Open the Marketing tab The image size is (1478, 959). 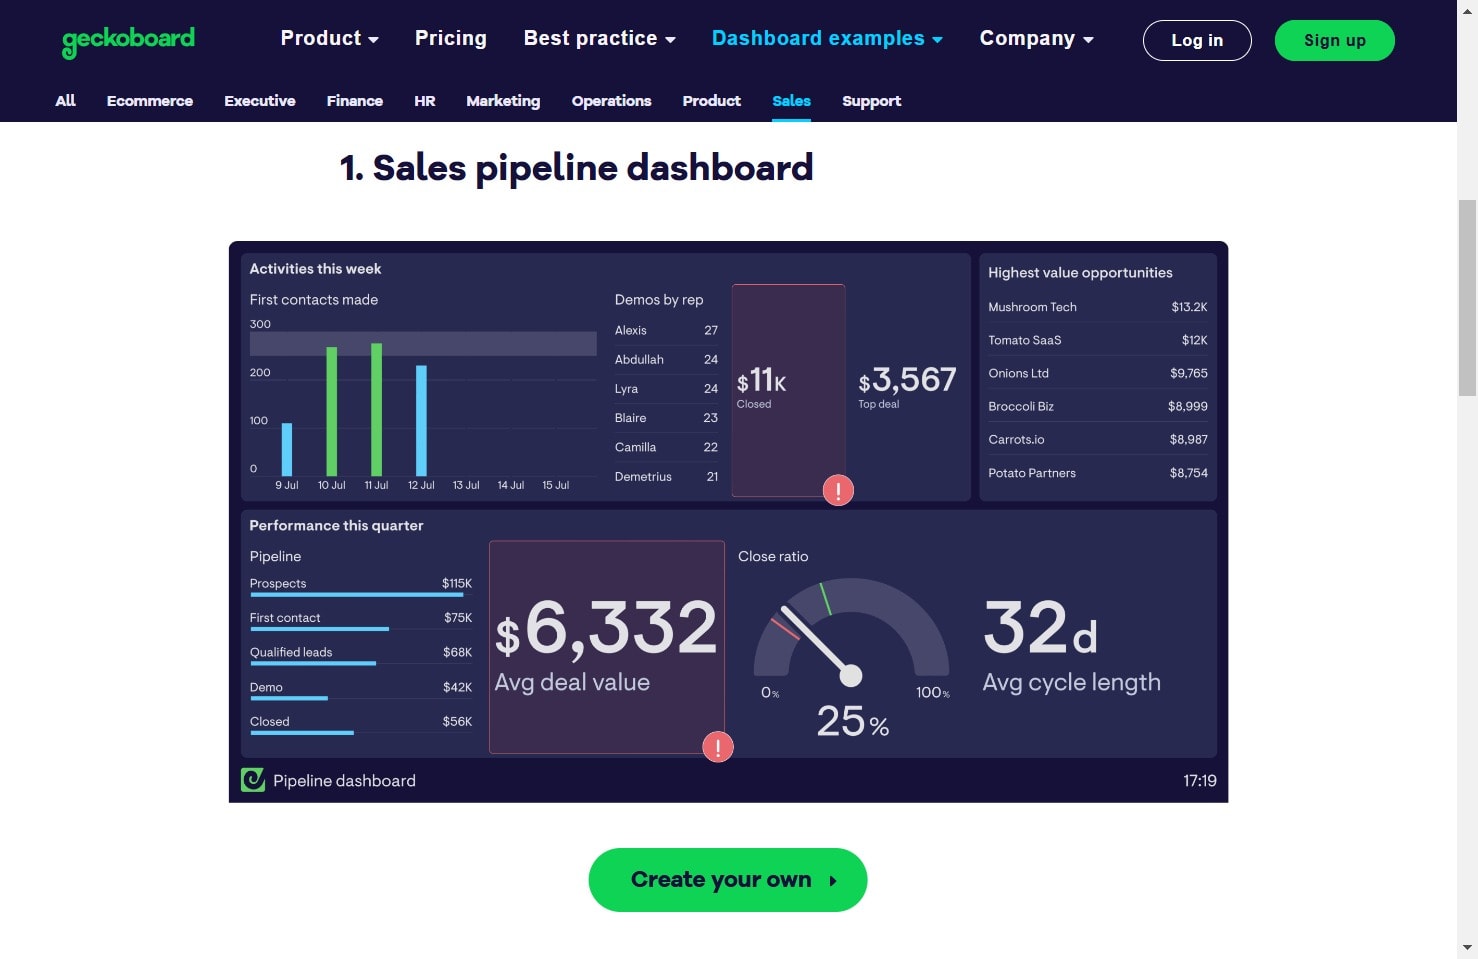click(x=503, y=101)
